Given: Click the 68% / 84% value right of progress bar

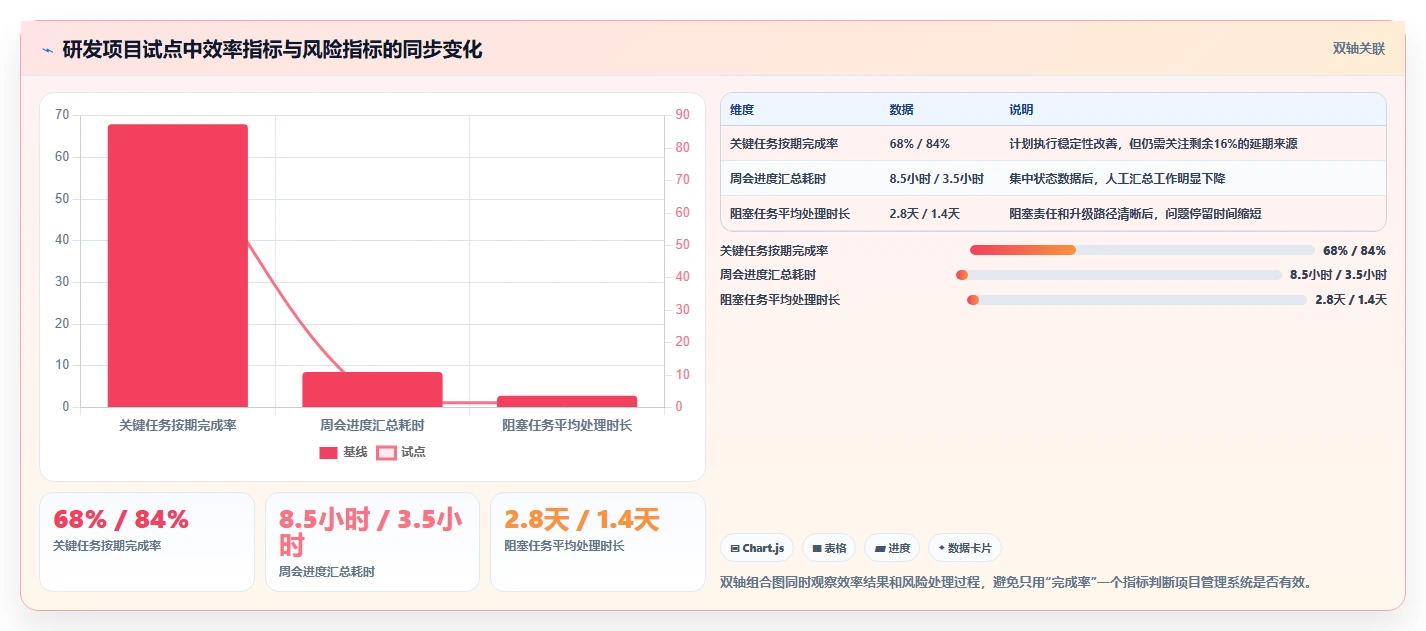Looking at the screenshot, I should tap(1354, 251).
